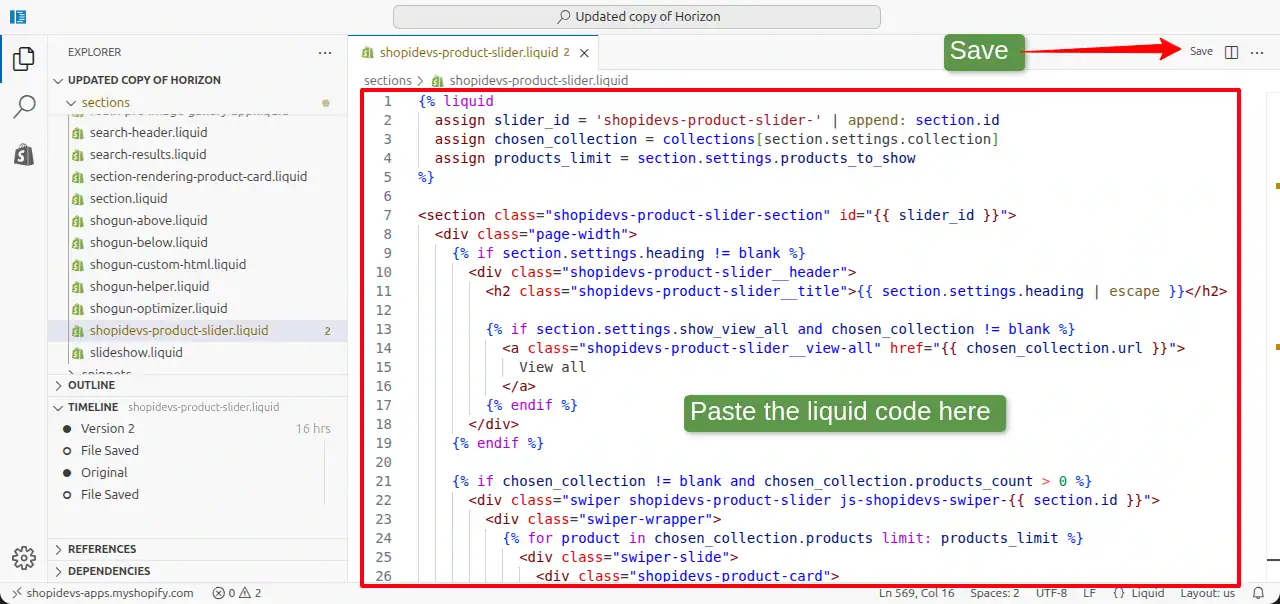The image size is (1280, 604).
Task: Open editor more actions ellipsis
Action: click(1257, 52)
